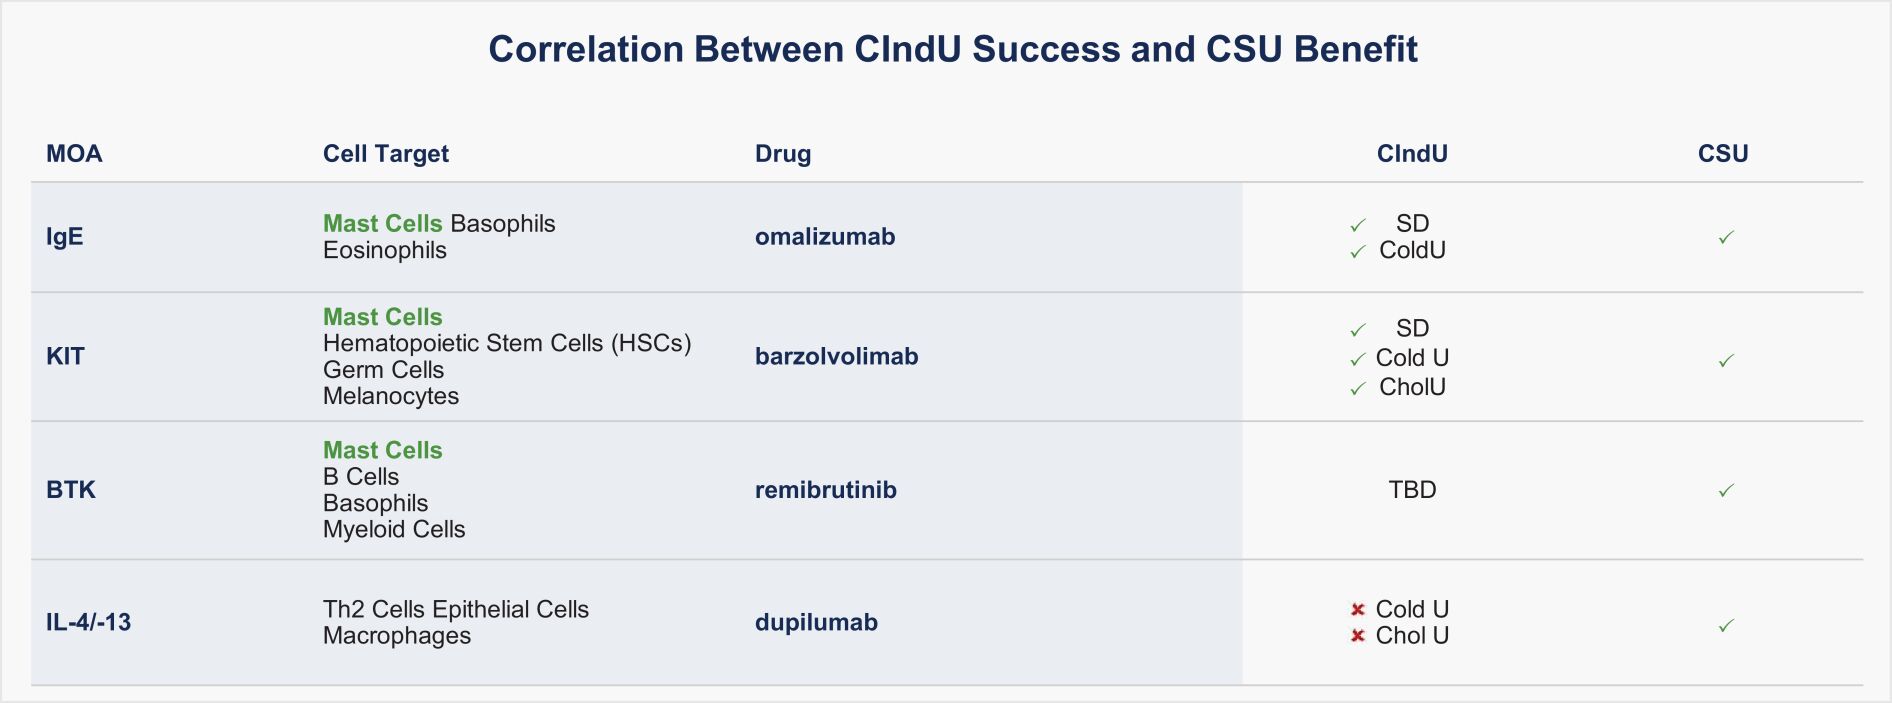
Task: Click the green checkmark beside ColdU for omalizumab
Action: [1357, 252]
